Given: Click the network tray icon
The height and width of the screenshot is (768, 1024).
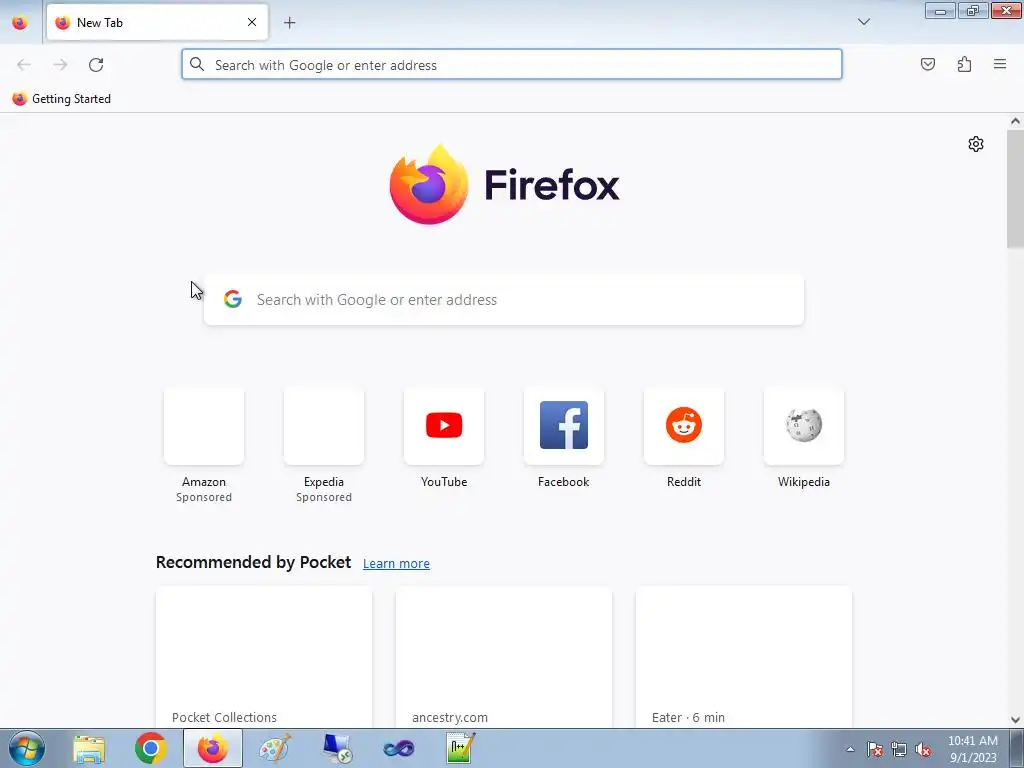Looking at the screenshot, I should pos(899,749).
